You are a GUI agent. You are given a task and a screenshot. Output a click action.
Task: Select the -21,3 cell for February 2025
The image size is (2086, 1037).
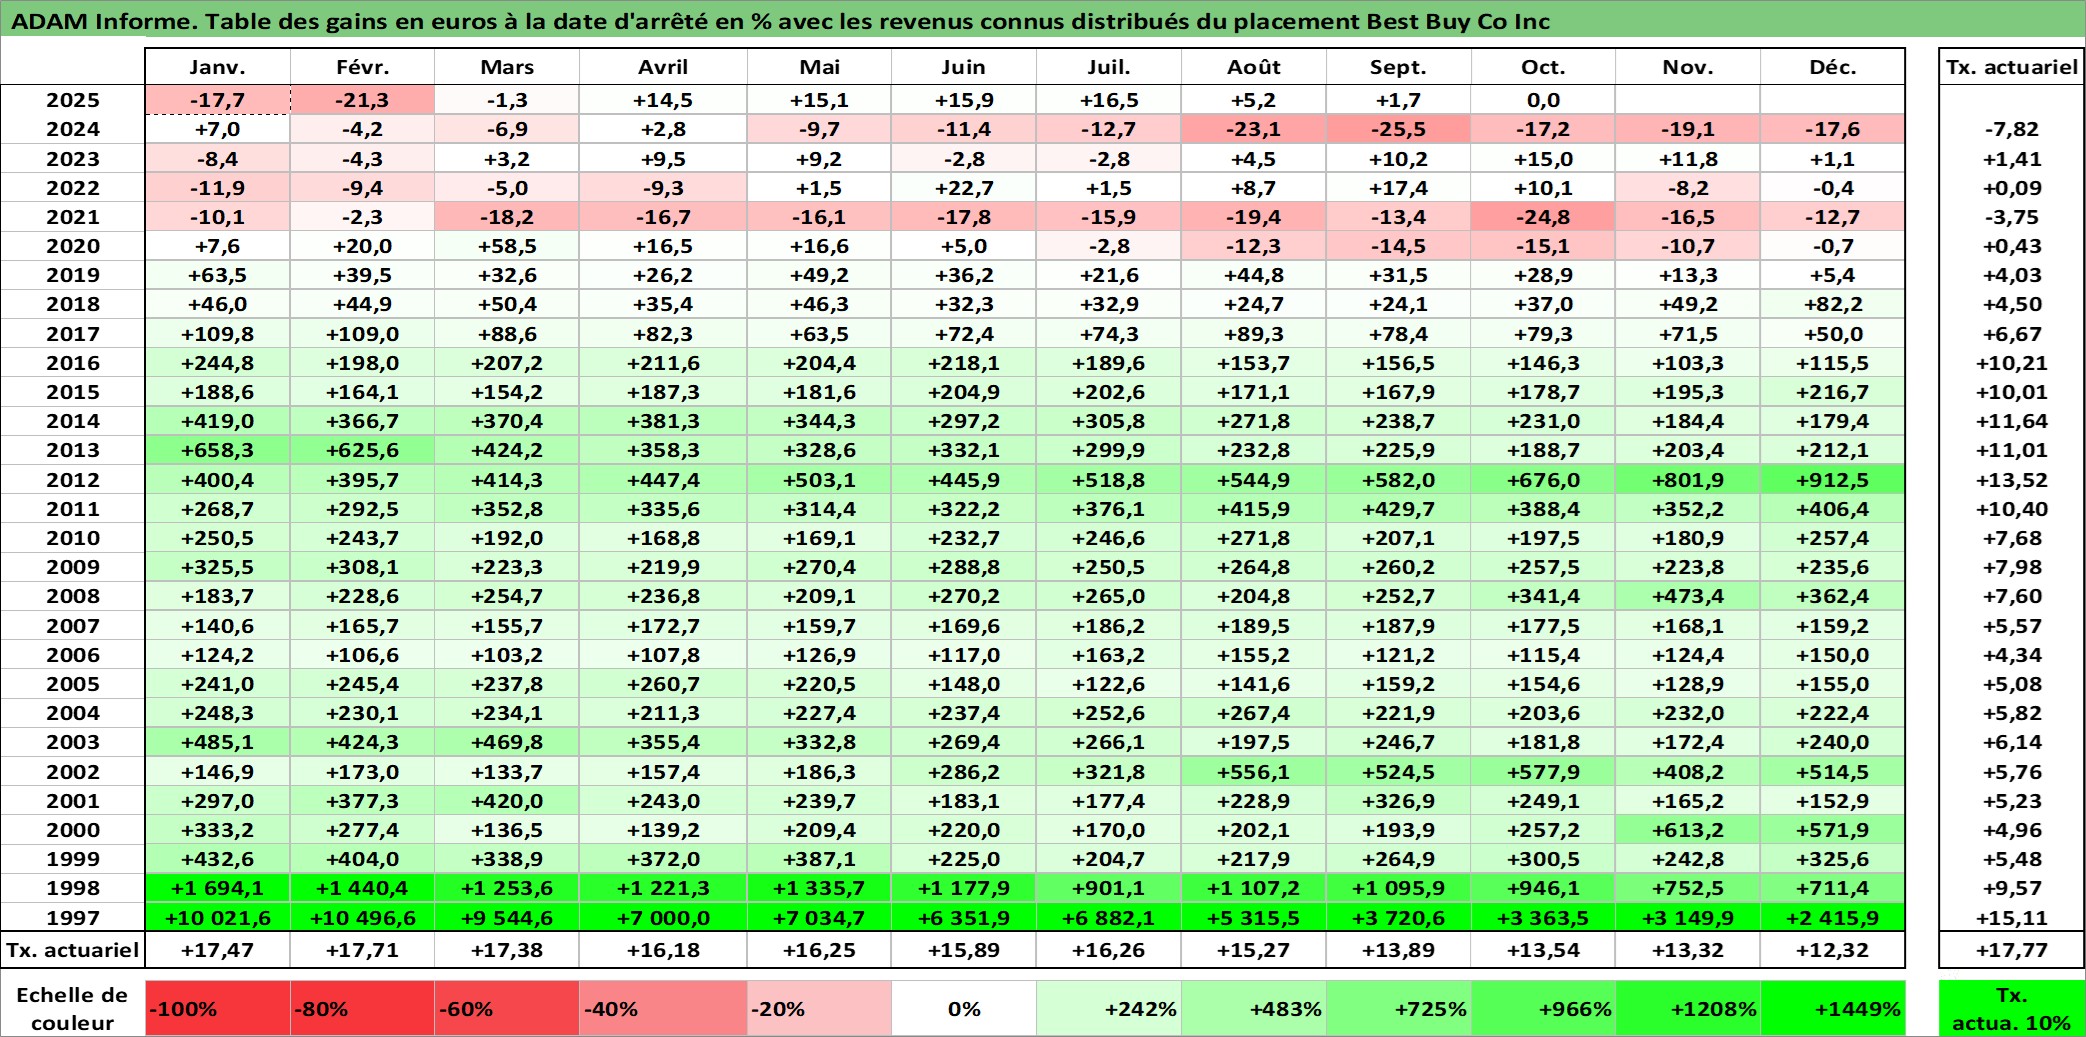click(x=362, y=100)
